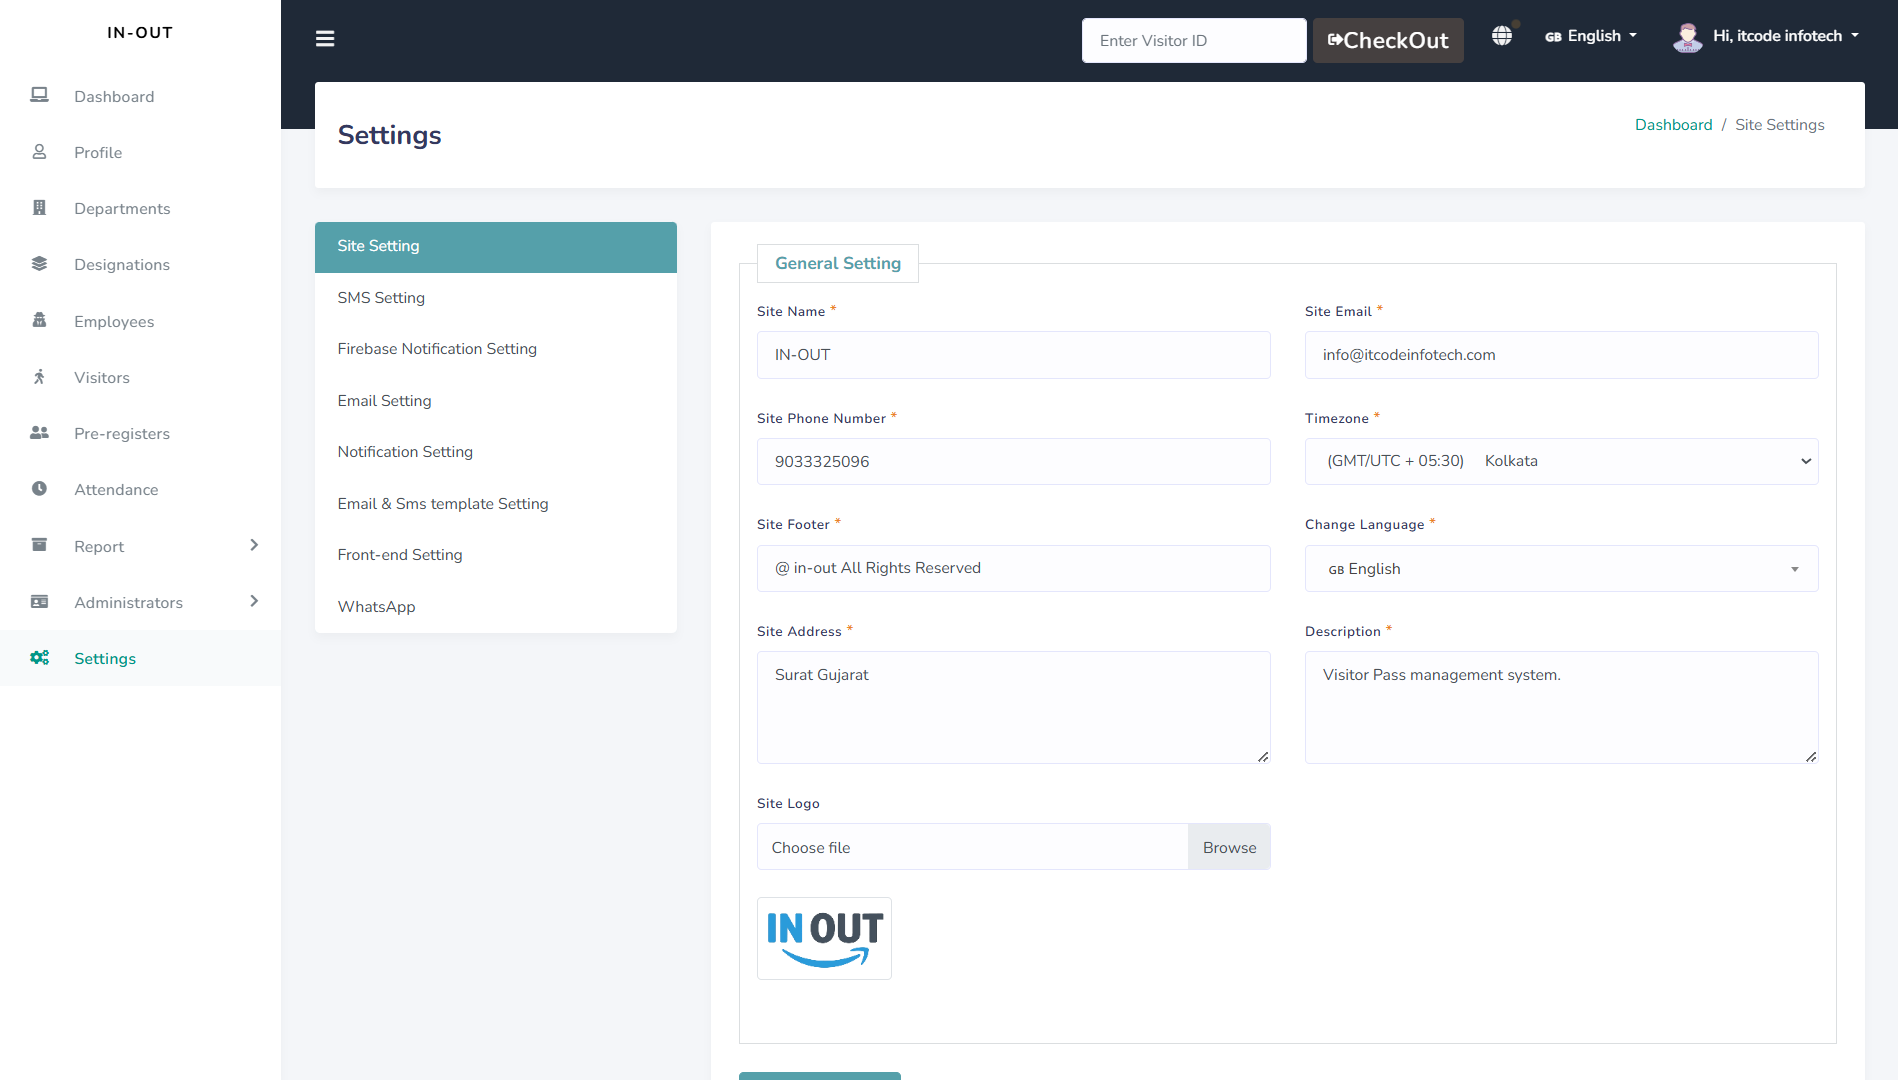Screen dimensions: 1898x1080
Task: Click the Settings page heading
Action: click(x=389, y=135)
